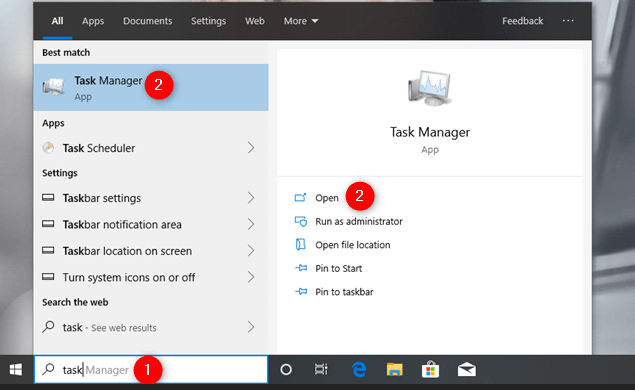Click inside the taskbar search input field
635x390 pixels.
click(x=151, y=369)
